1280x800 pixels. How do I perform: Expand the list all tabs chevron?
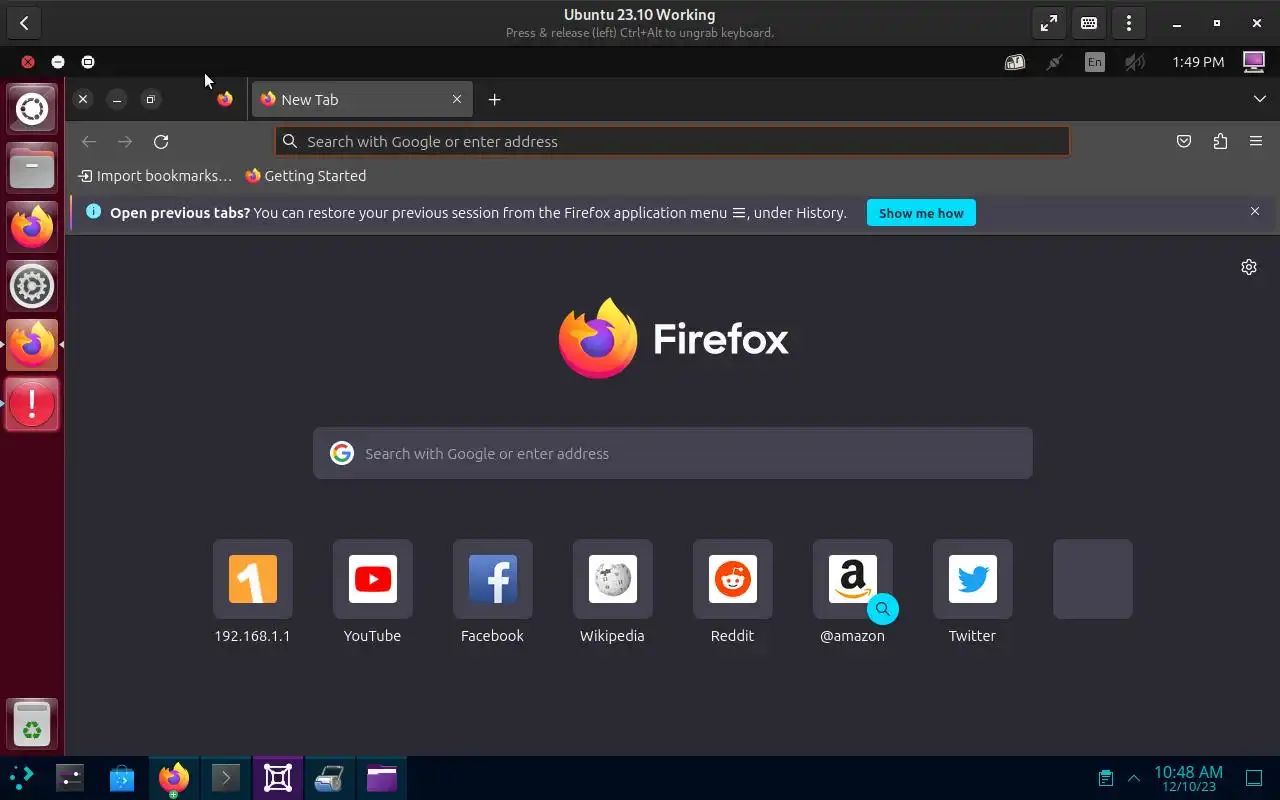coord(1259,99)
